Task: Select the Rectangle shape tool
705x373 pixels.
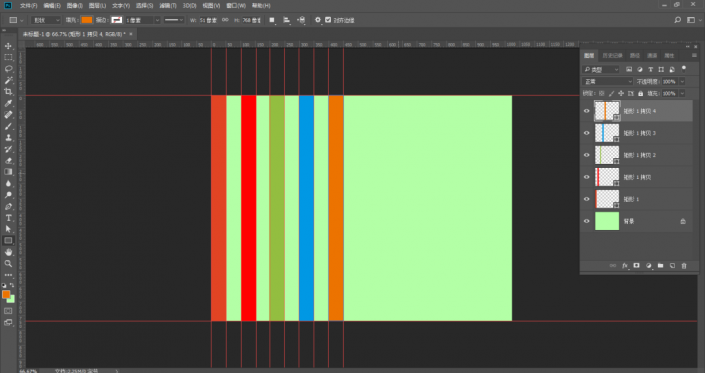Action: coord(8,241)
